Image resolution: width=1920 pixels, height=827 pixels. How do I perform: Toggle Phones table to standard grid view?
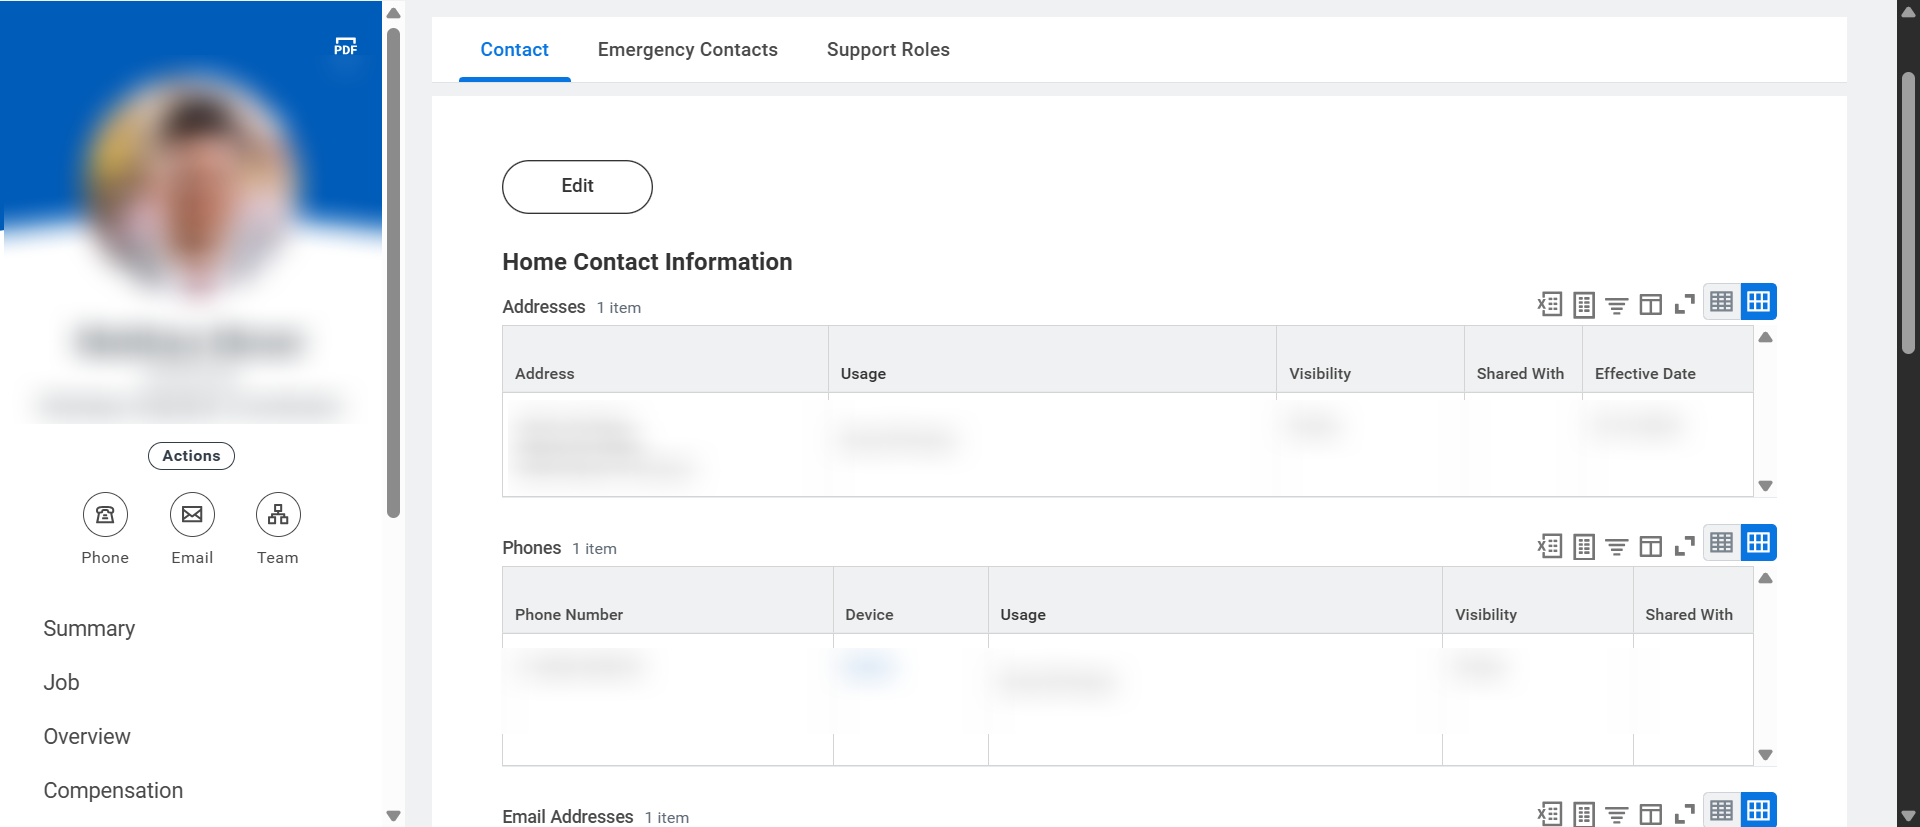(x=1758, y=543)
